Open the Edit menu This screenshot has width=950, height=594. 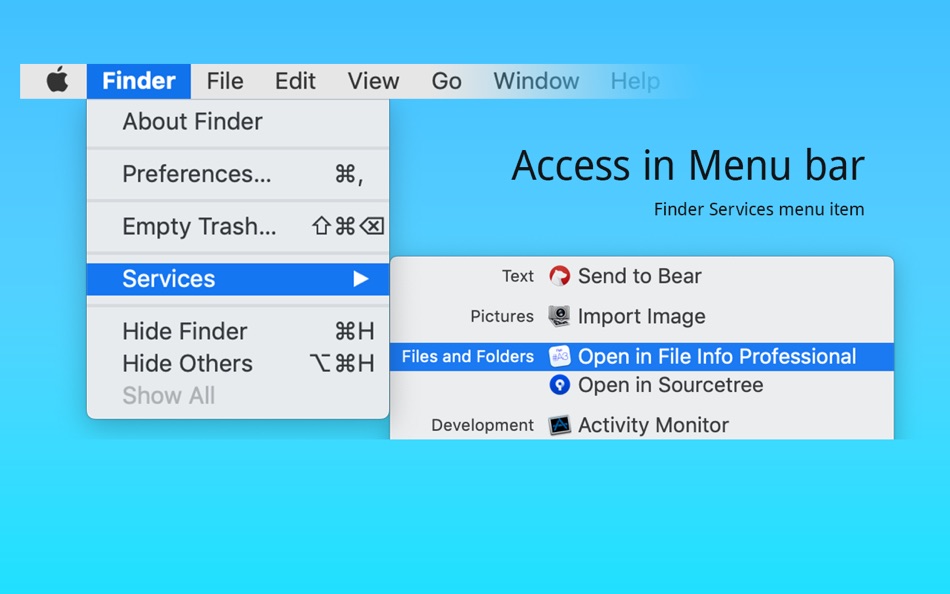(x=295, y=81)
